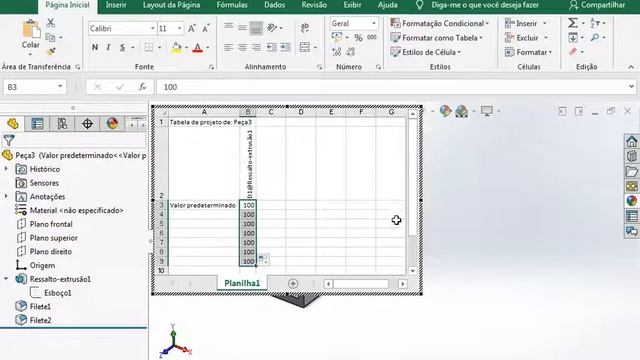Toggle bold formatting with N button
This screenshot has height=360, width=640.
click(x=95, y=47)
